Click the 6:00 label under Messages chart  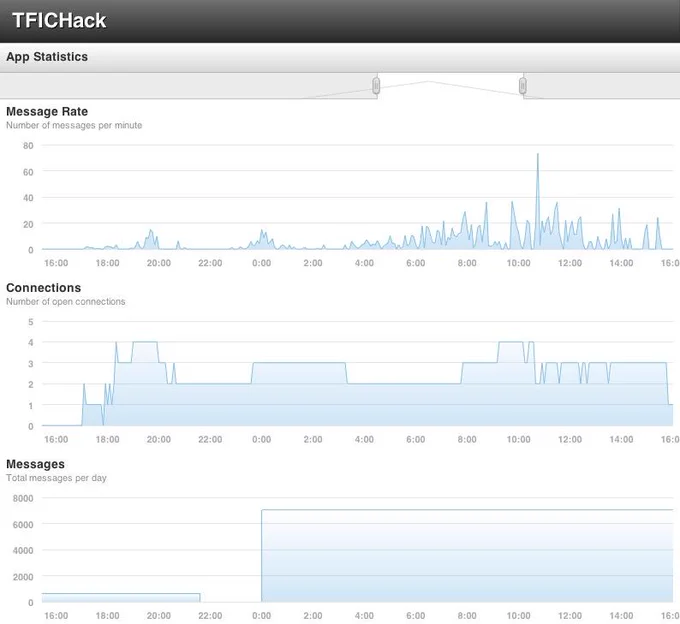(415, 616)
